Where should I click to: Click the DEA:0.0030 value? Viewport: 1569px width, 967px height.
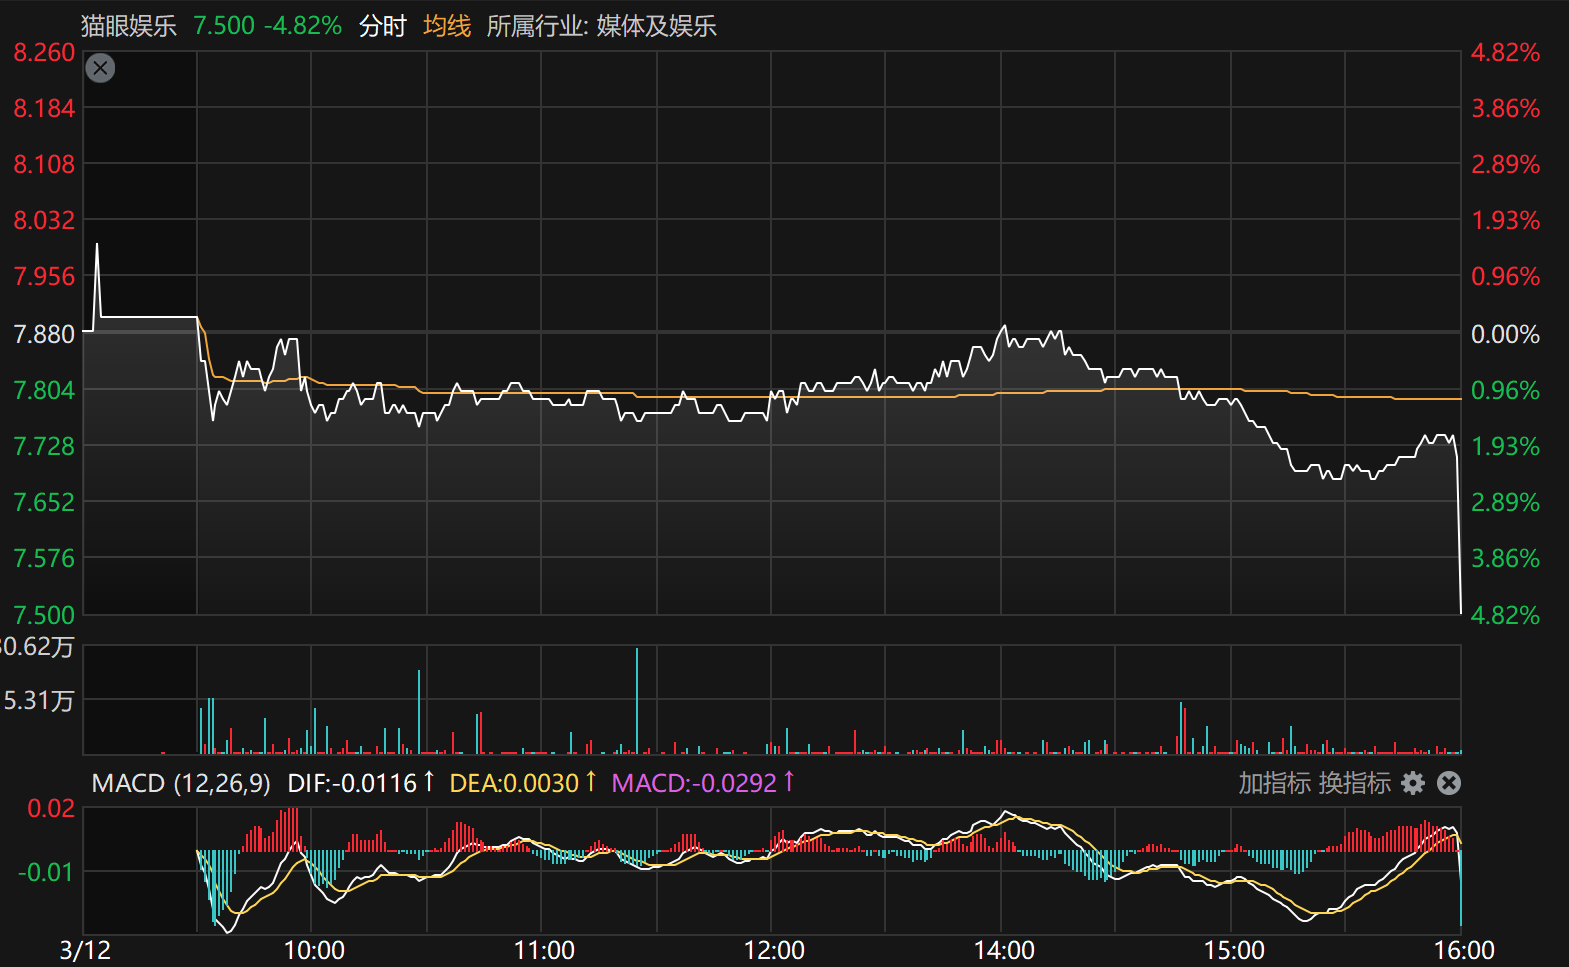tap(514, 783)
